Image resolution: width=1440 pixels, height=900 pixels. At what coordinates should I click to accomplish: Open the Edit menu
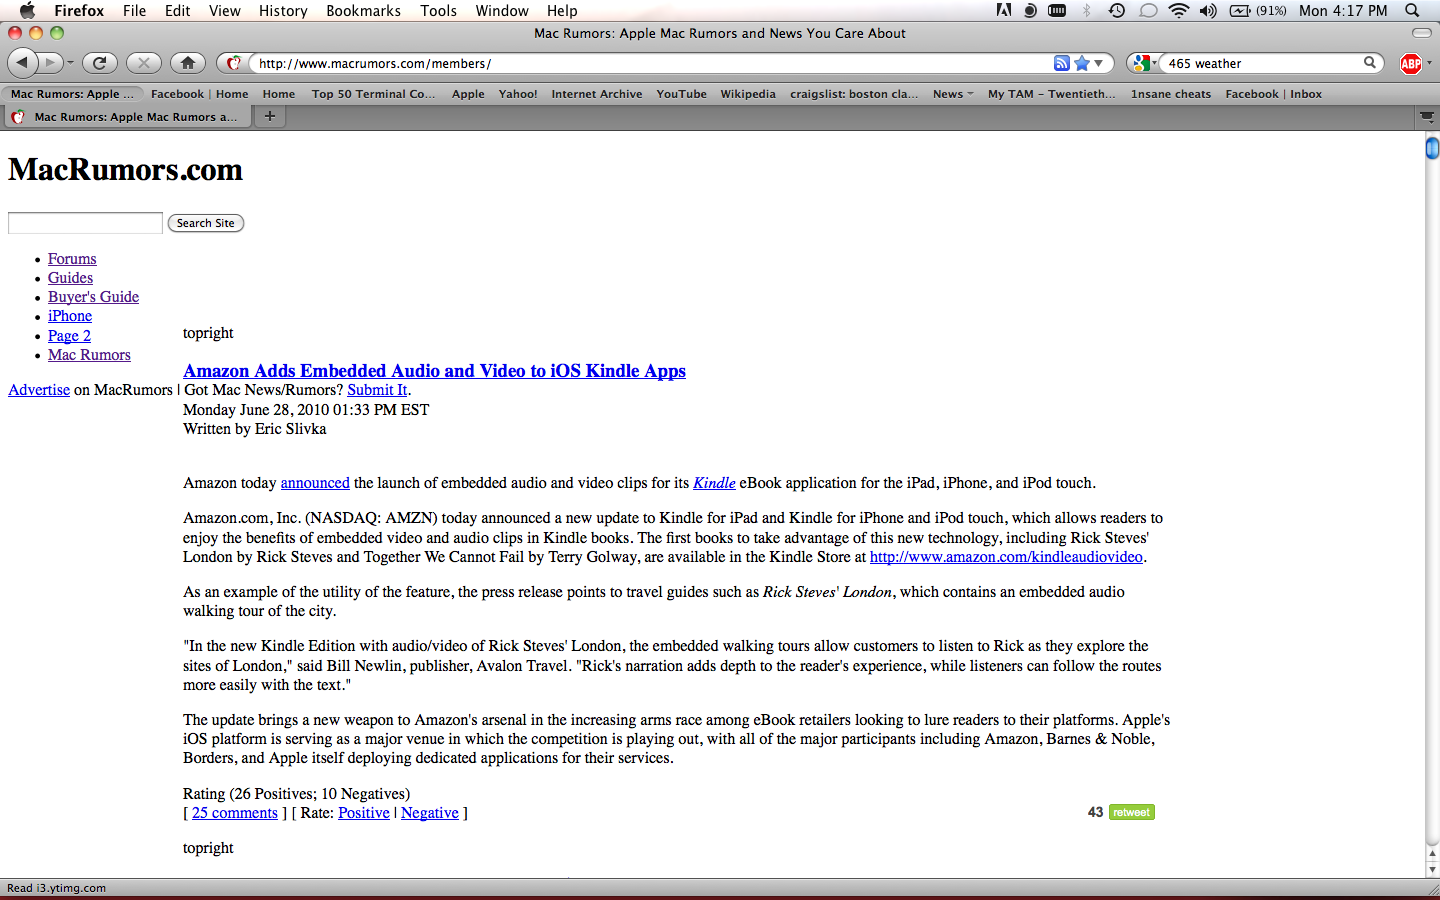(177, 11)
